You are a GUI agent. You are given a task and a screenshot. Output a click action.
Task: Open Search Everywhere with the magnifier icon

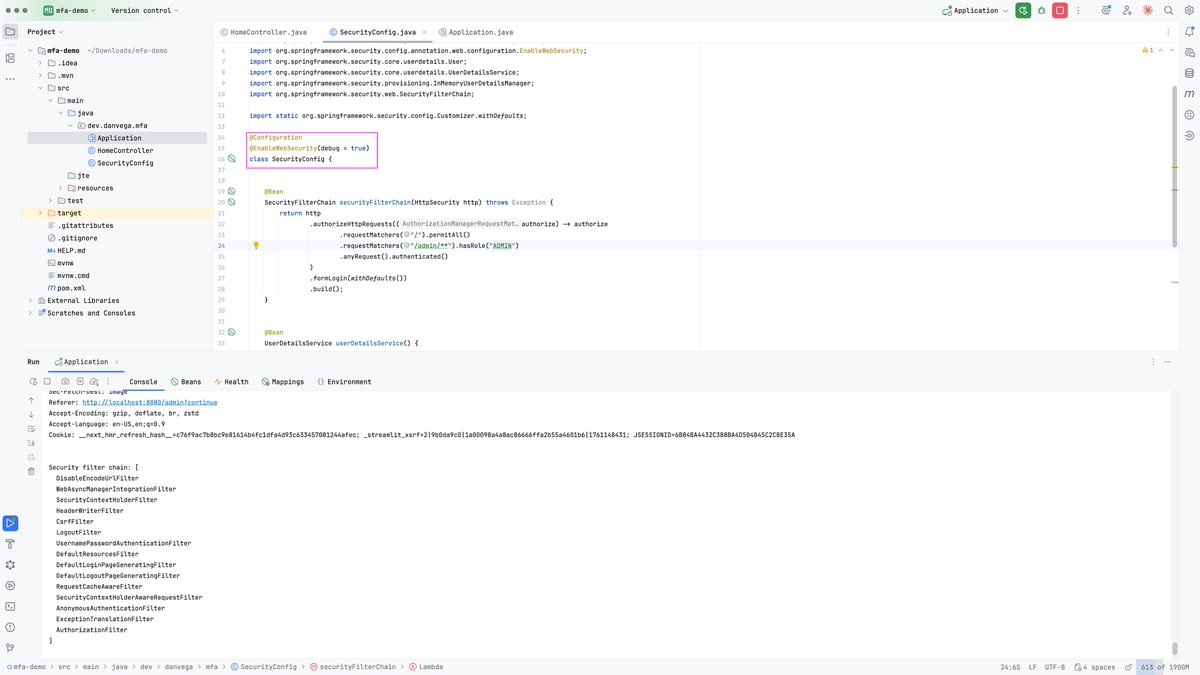1167,9
